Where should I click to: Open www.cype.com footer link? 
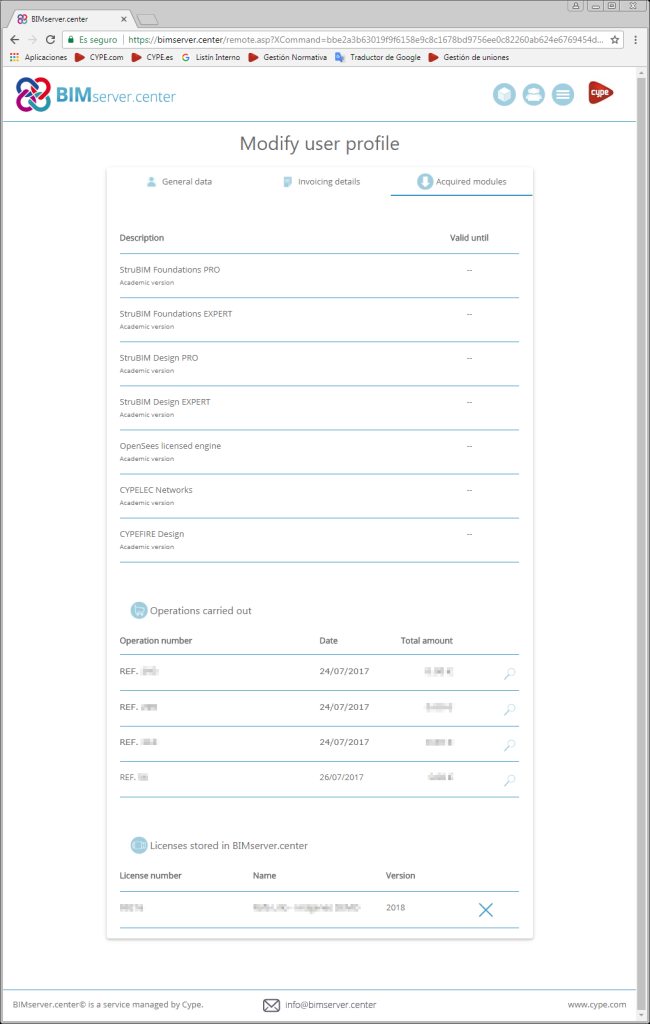pyautogui.click(x=597, y=1005)
